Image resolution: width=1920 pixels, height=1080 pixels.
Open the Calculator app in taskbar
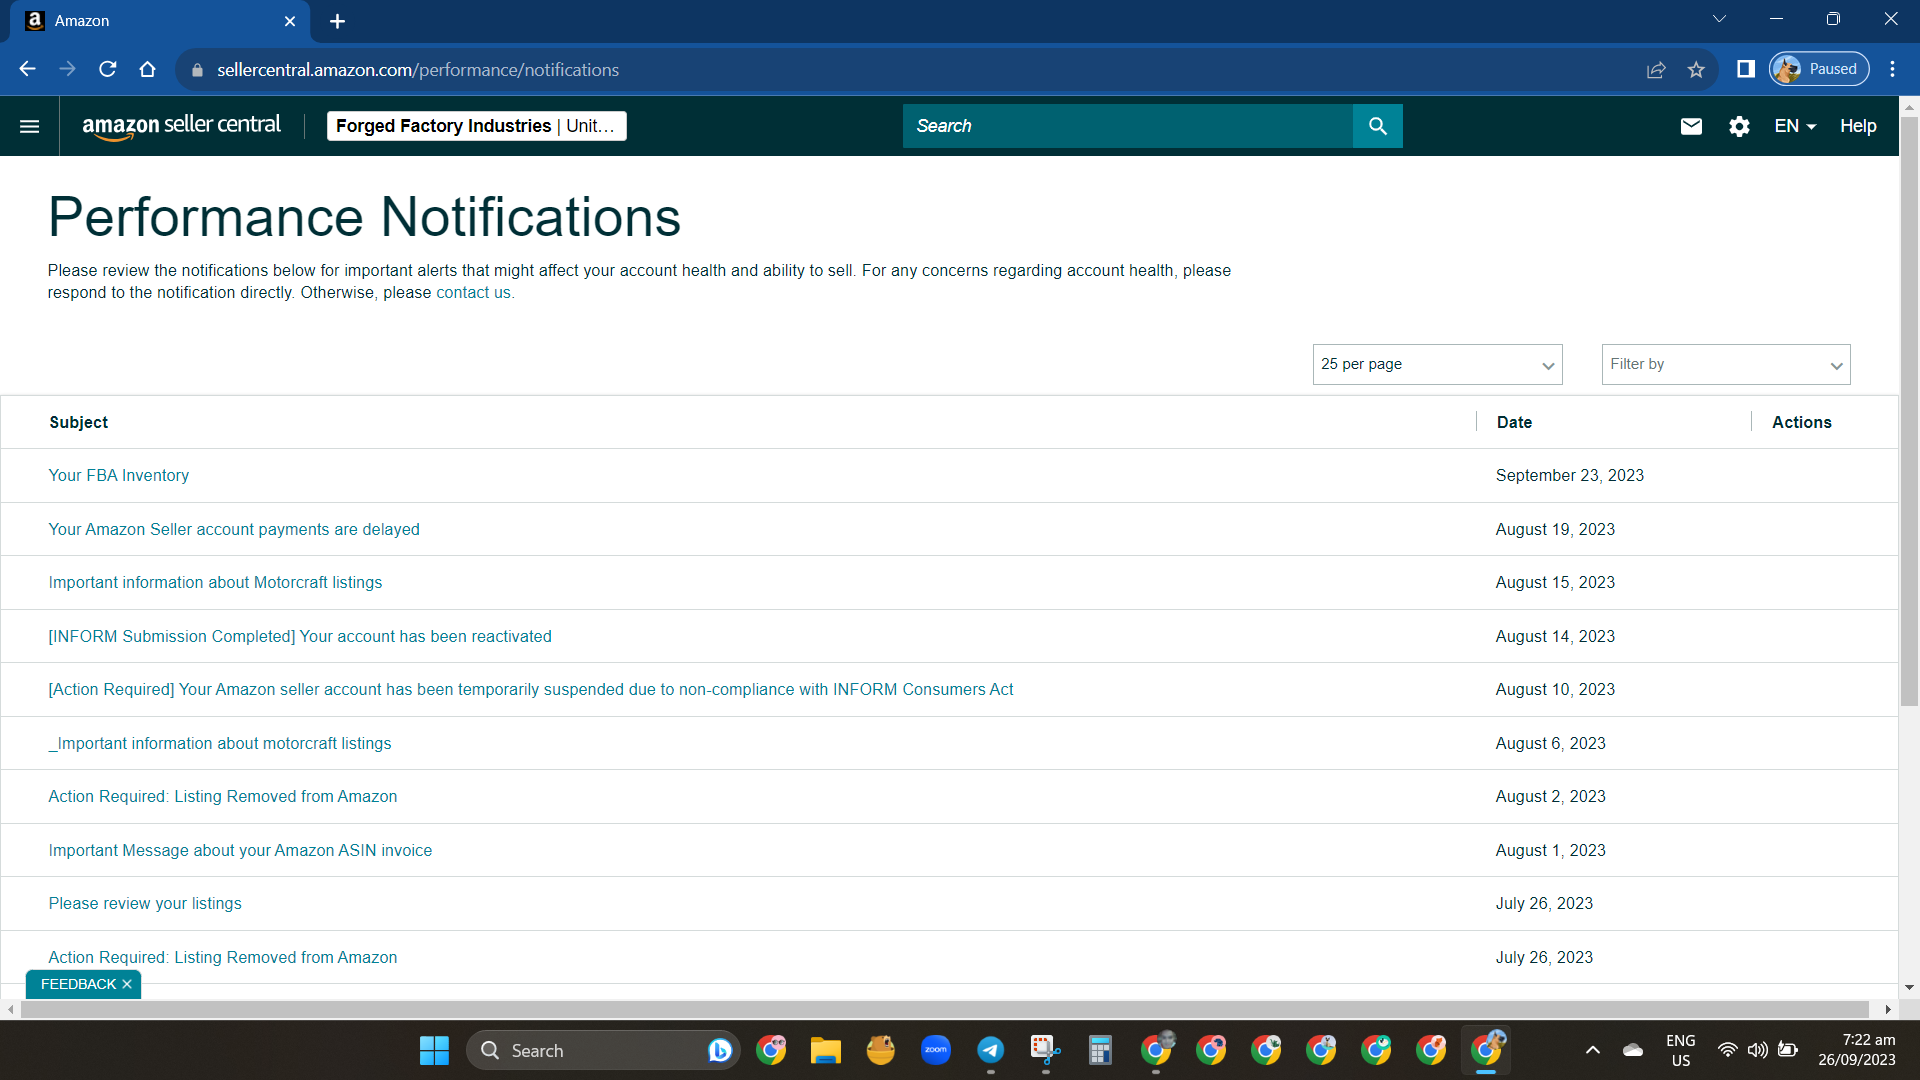(1100, 1050)
